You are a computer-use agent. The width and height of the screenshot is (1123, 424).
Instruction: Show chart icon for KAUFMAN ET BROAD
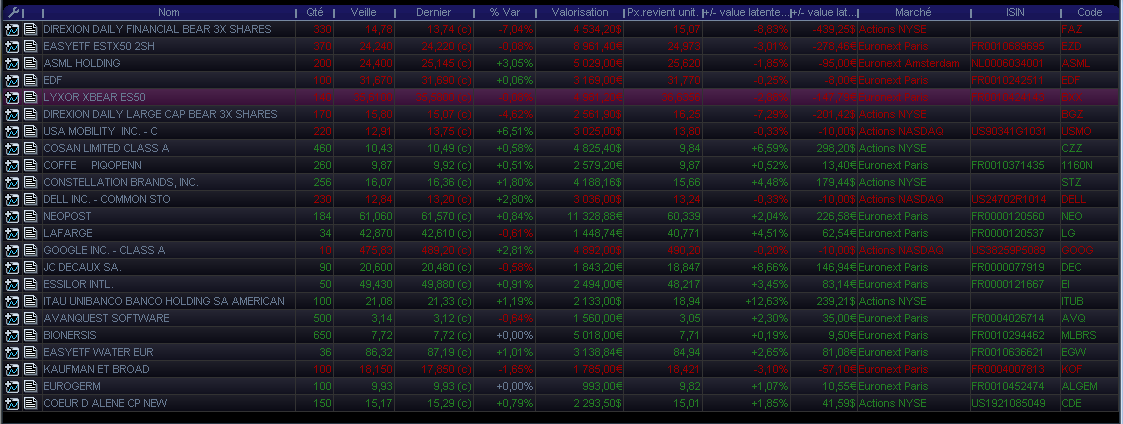pyautogui.click(x=12, y=370)
